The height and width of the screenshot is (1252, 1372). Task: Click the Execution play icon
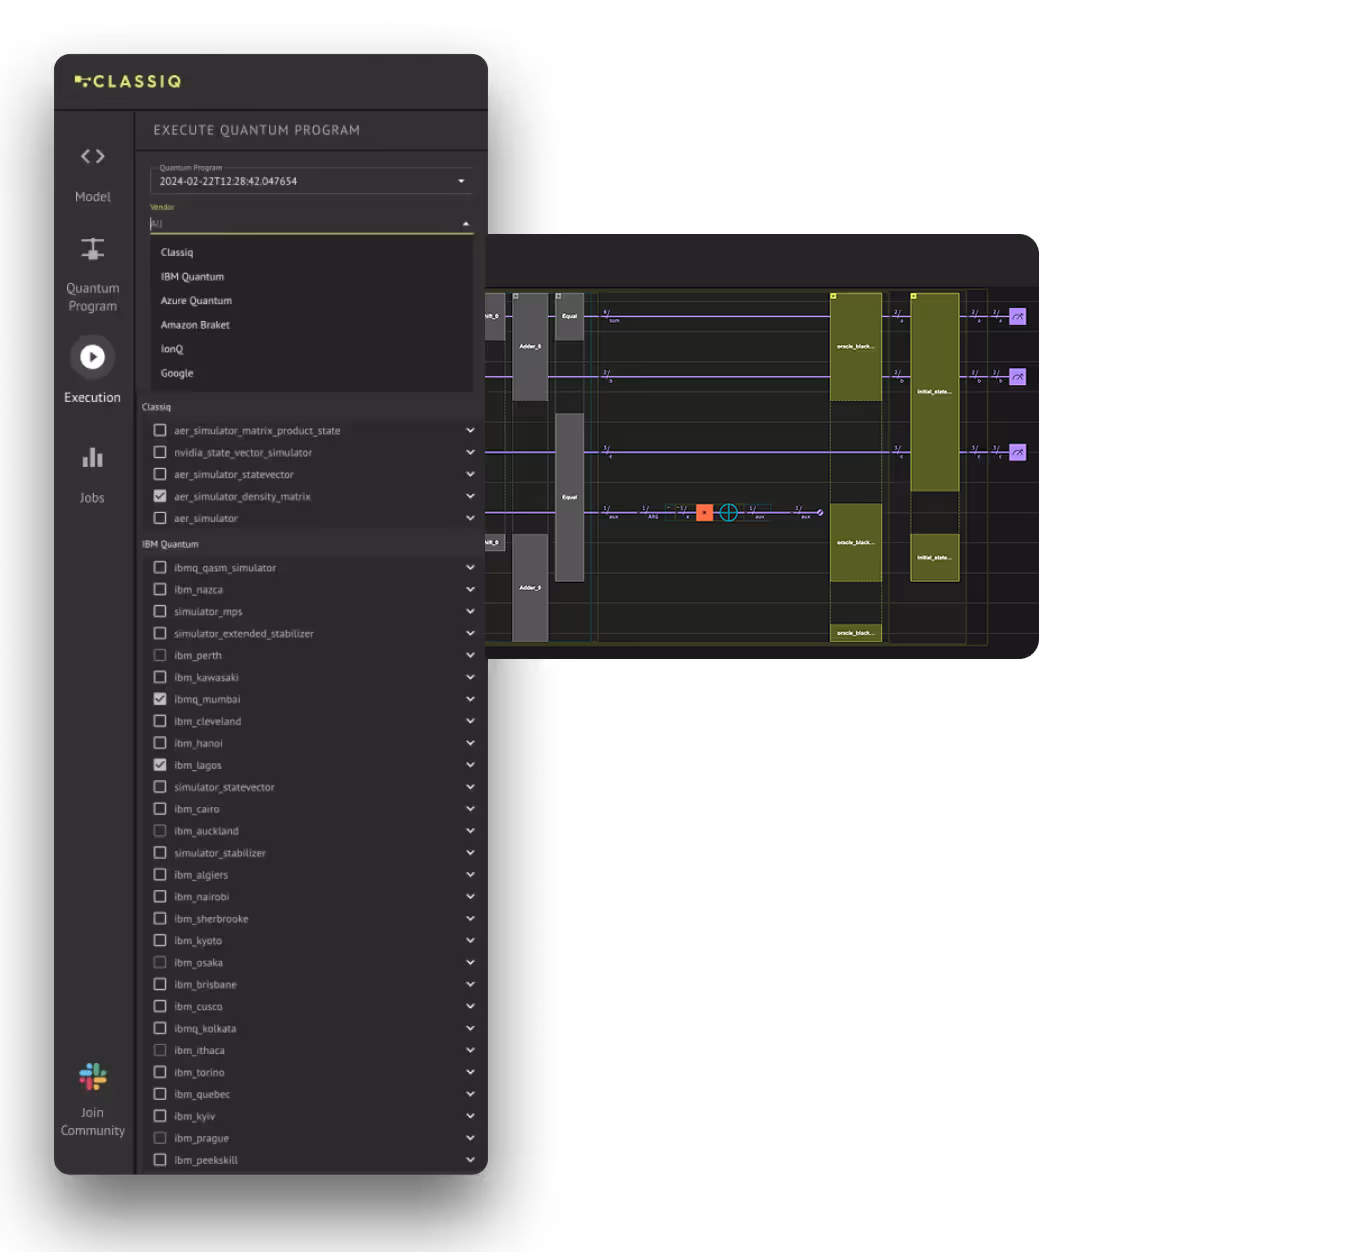pyautogui.click(x=93, y=357)
